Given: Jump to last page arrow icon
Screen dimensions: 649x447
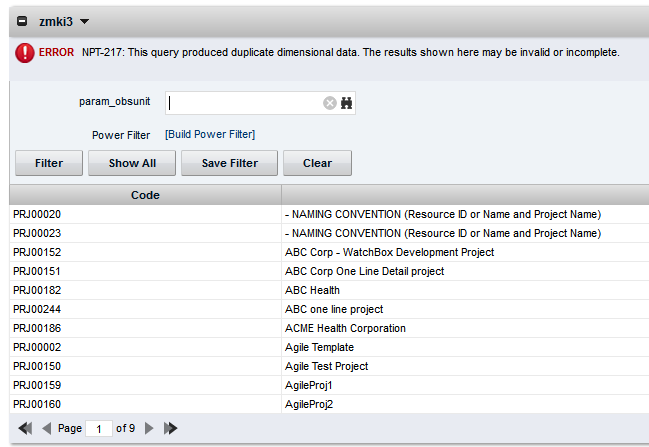Looking at the screenshot, I should [171, 428].
